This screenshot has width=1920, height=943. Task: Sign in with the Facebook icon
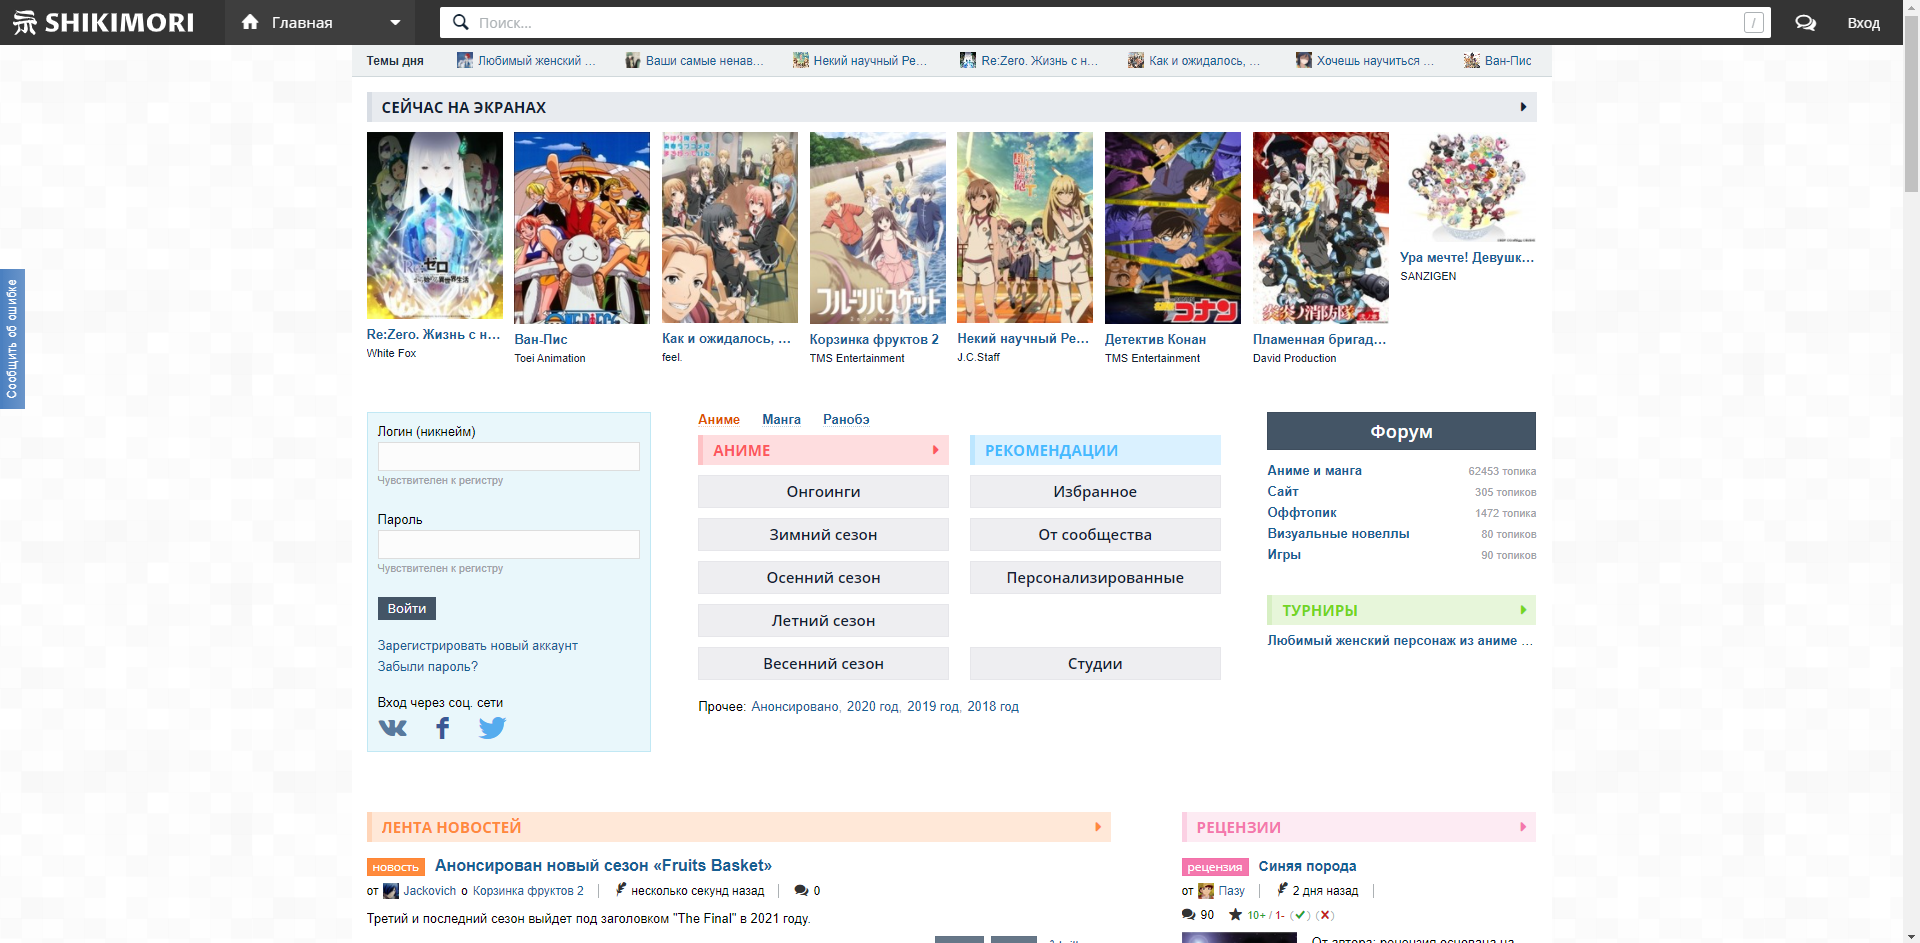[443, 728]
